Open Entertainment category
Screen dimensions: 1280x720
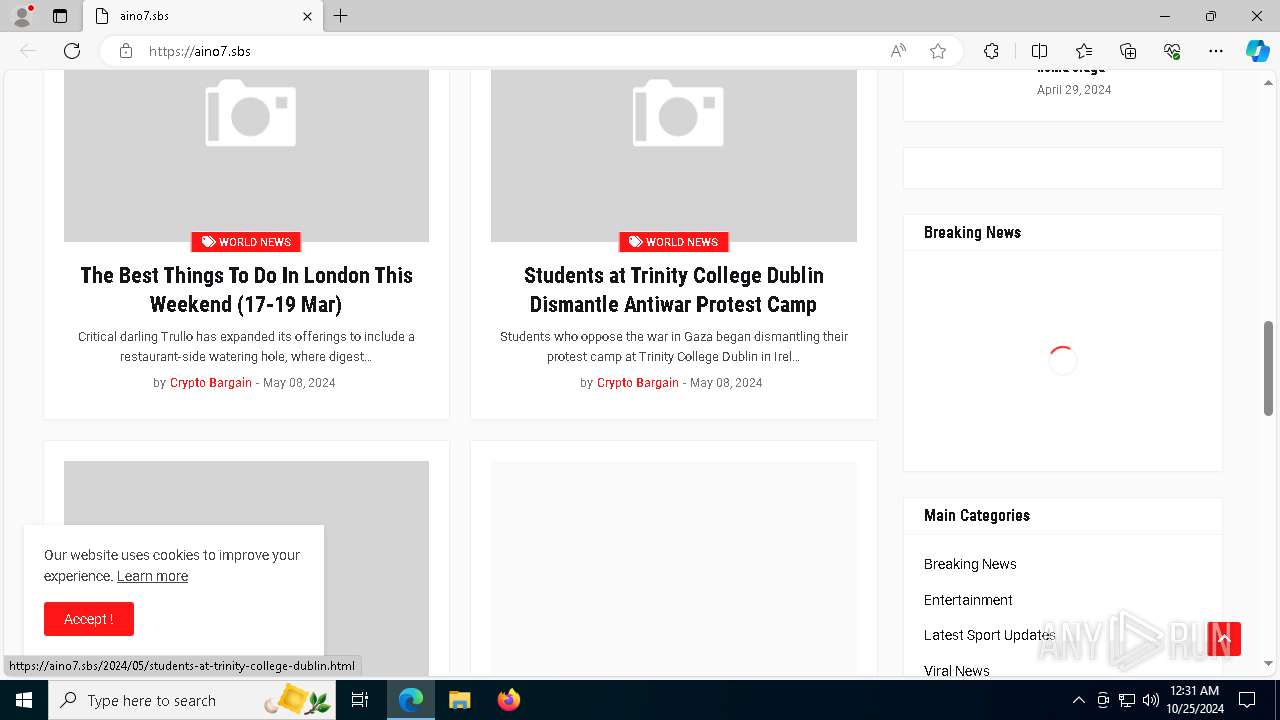968,600
